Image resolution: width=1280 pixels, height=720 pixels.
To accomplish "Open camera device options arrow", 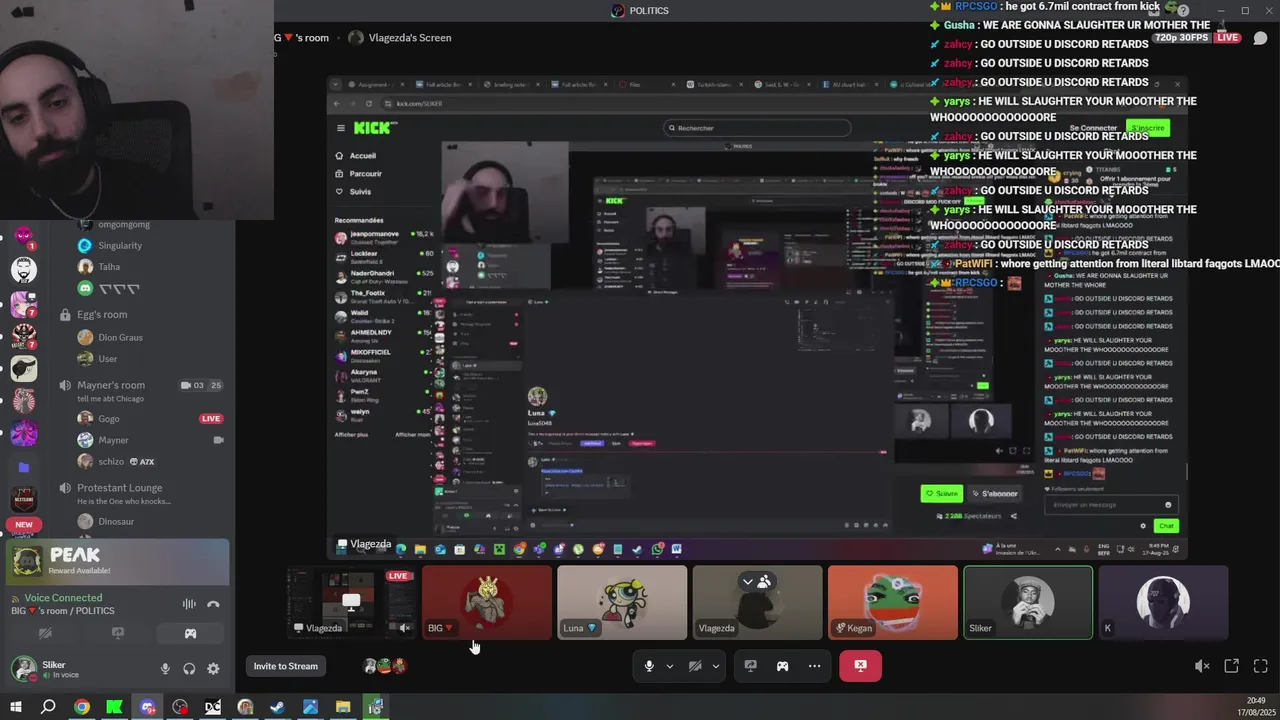I will (715, 666).
